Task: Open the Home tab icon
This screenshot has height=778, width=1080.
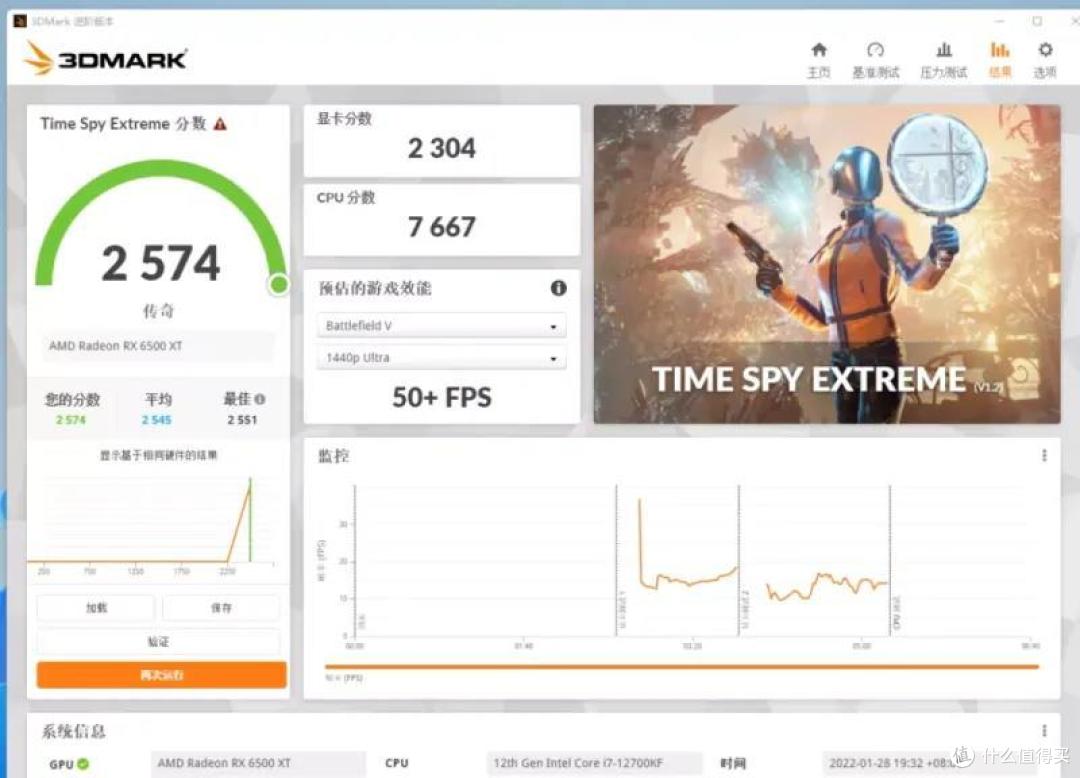Action: coord(818,50)
